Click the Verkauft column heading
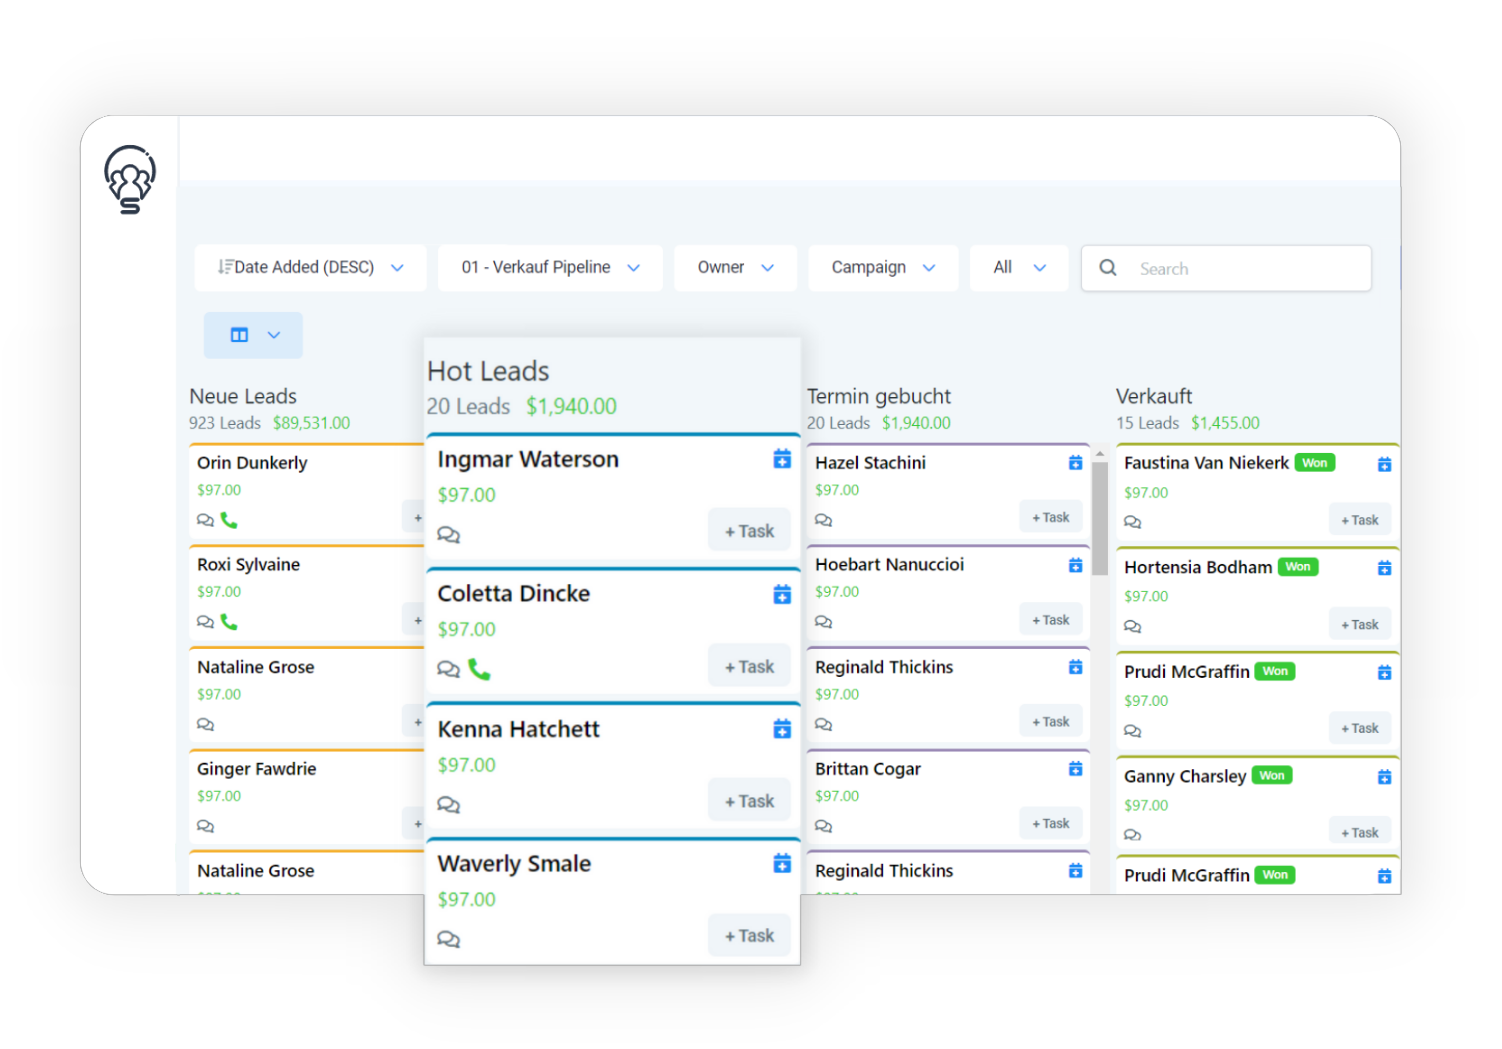Screen dimensions: 1502x1049 1154,396
